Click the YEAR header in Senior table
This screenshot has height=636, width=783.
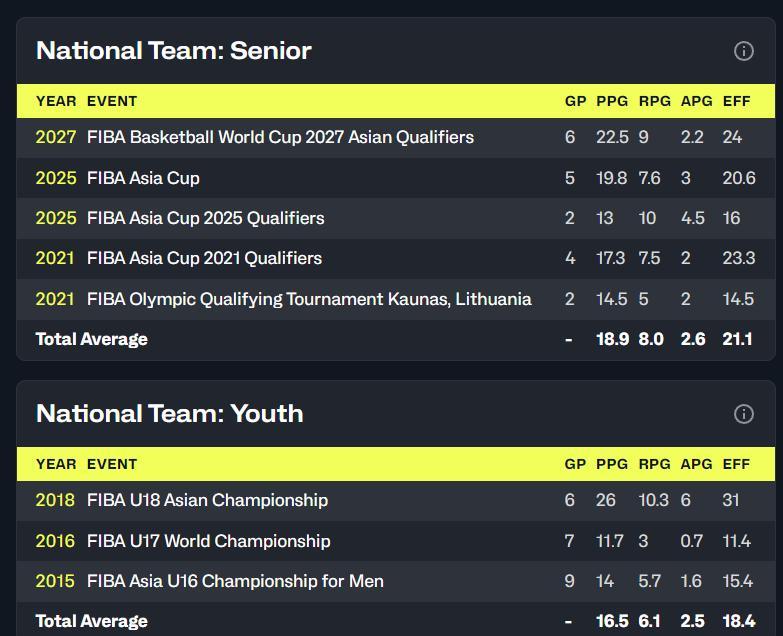coord(56,101)
